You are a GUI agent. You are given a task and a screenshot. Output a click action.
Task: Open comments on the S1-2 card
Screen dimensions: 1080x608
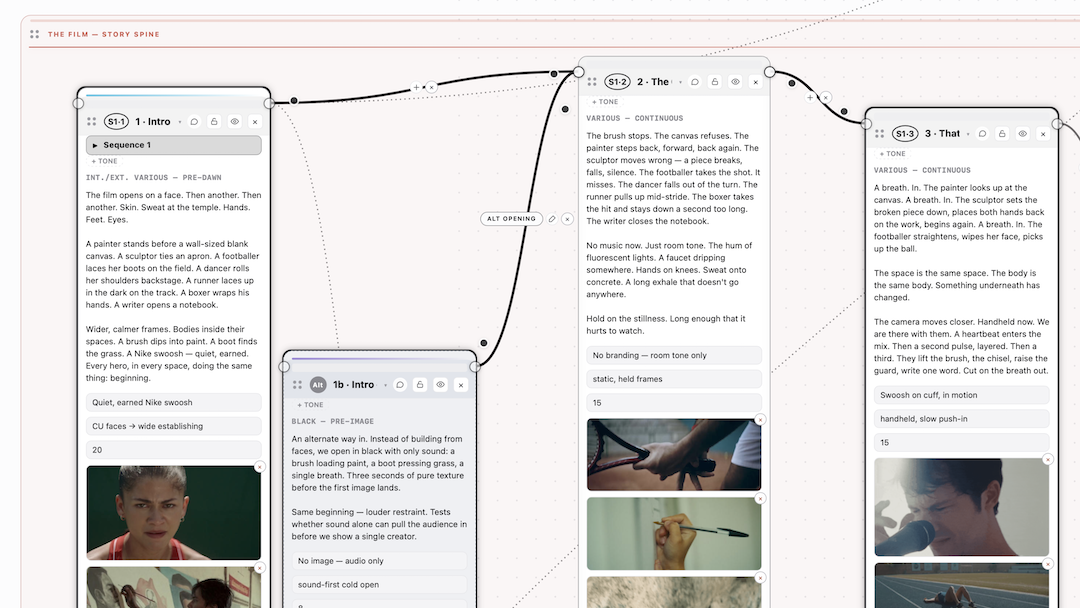pos(695,82)
